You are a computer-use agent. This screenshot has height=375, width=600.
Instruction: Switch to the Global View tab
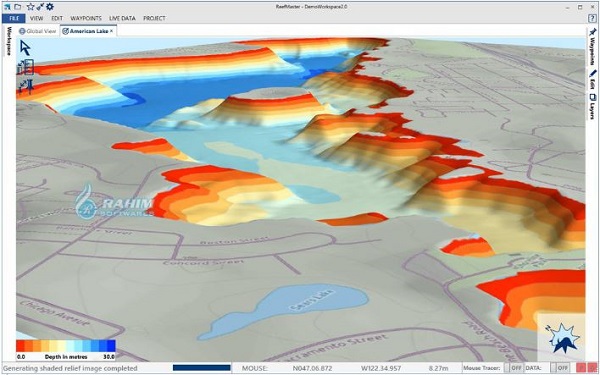coord(38,31)
